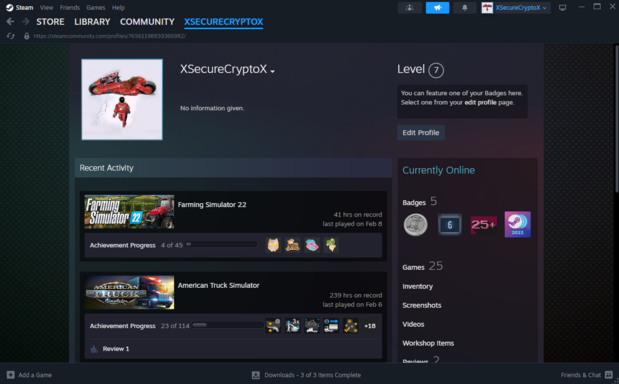Expand the XSecureCryptoX profile name dropdown arrow
The image size is (619, 384).
pyautogui.click(x=272, y=71)
